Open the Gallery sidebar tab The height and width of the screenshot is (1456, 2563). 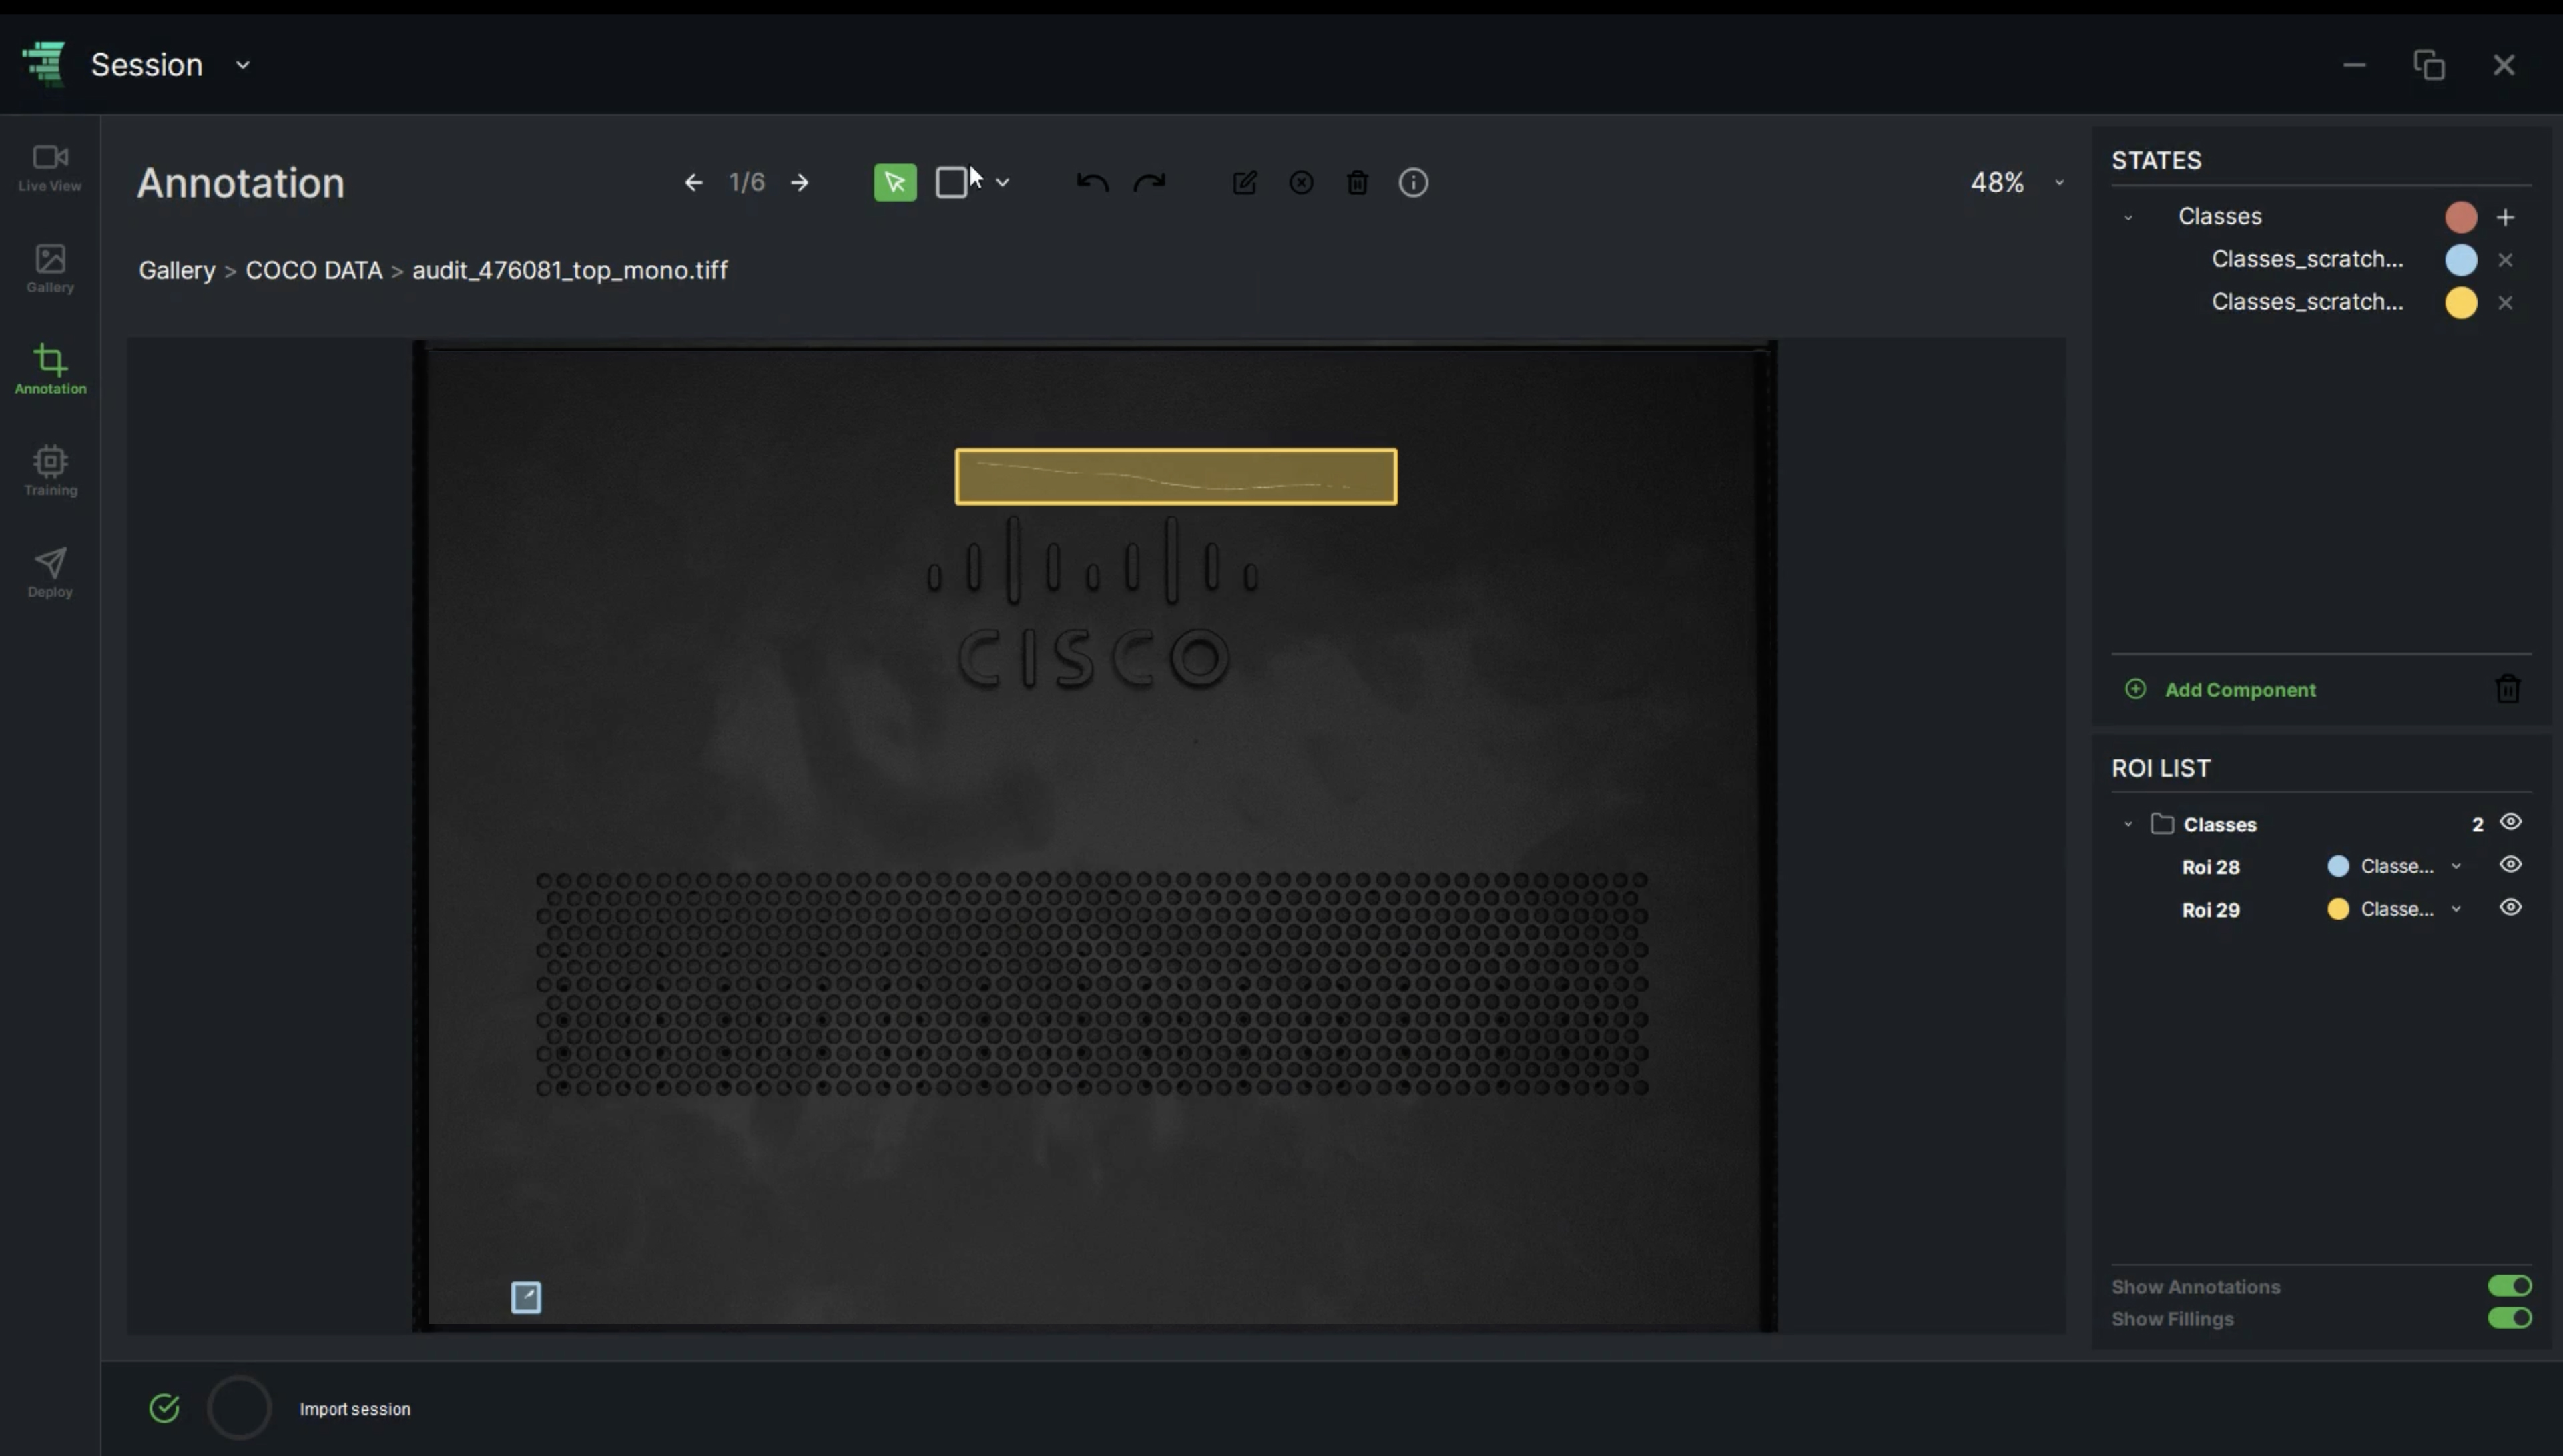coord(50,269)
